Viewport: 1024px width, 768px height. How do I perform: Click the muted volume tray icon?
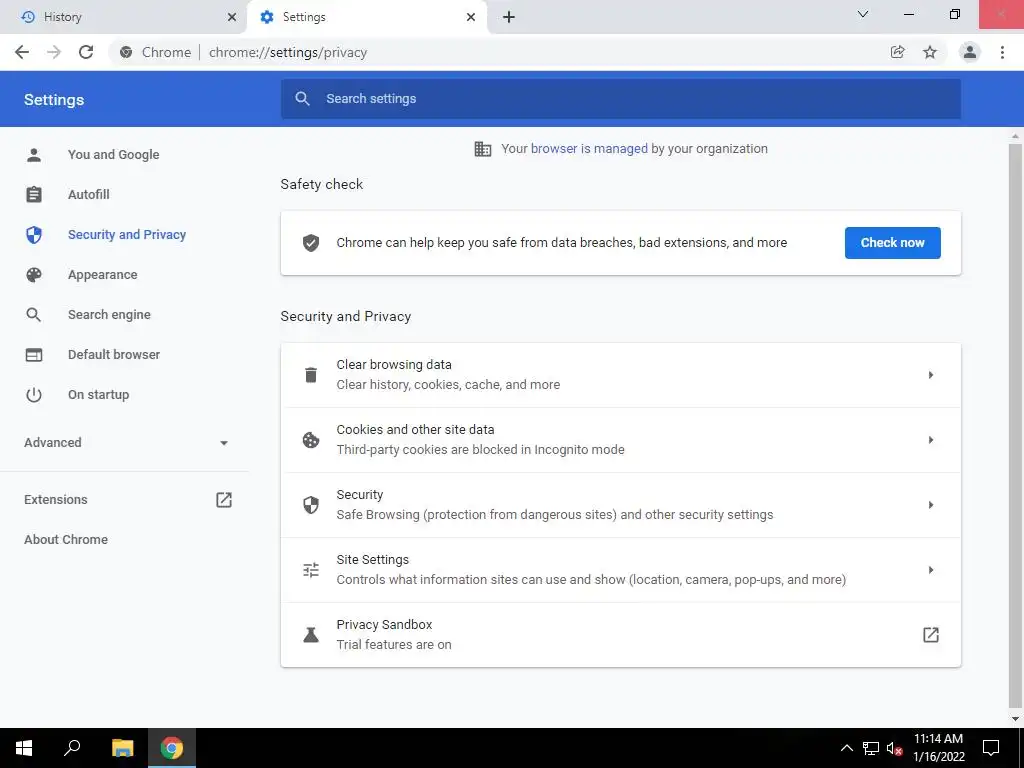point(895,748)
